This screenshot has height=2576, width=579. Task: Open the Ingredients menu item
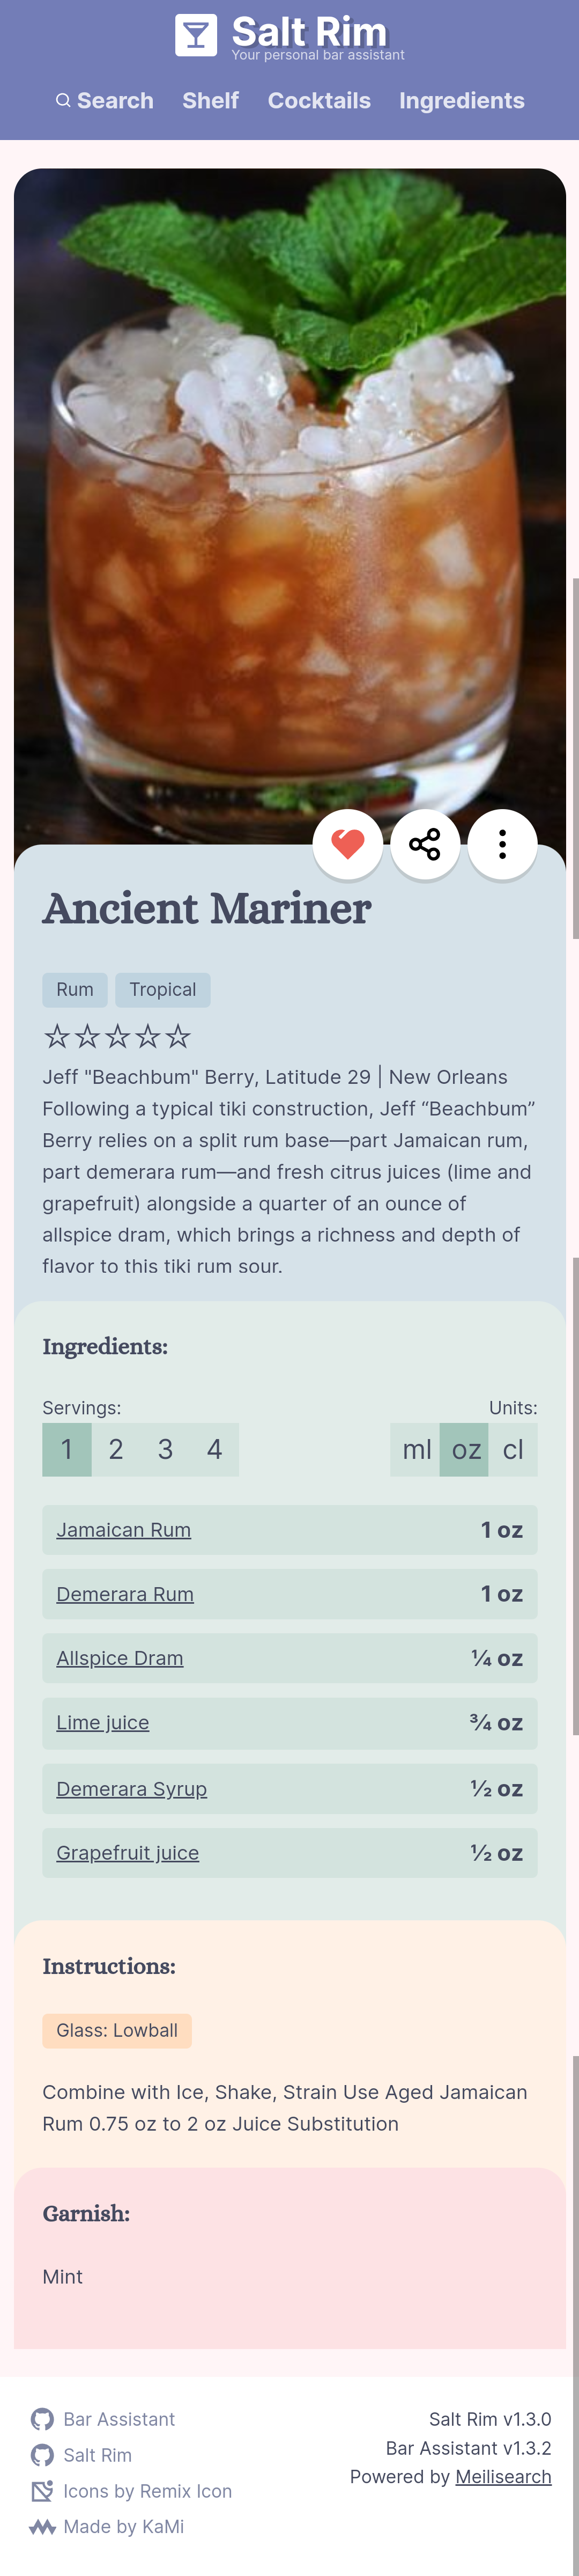tap(462, 100)
